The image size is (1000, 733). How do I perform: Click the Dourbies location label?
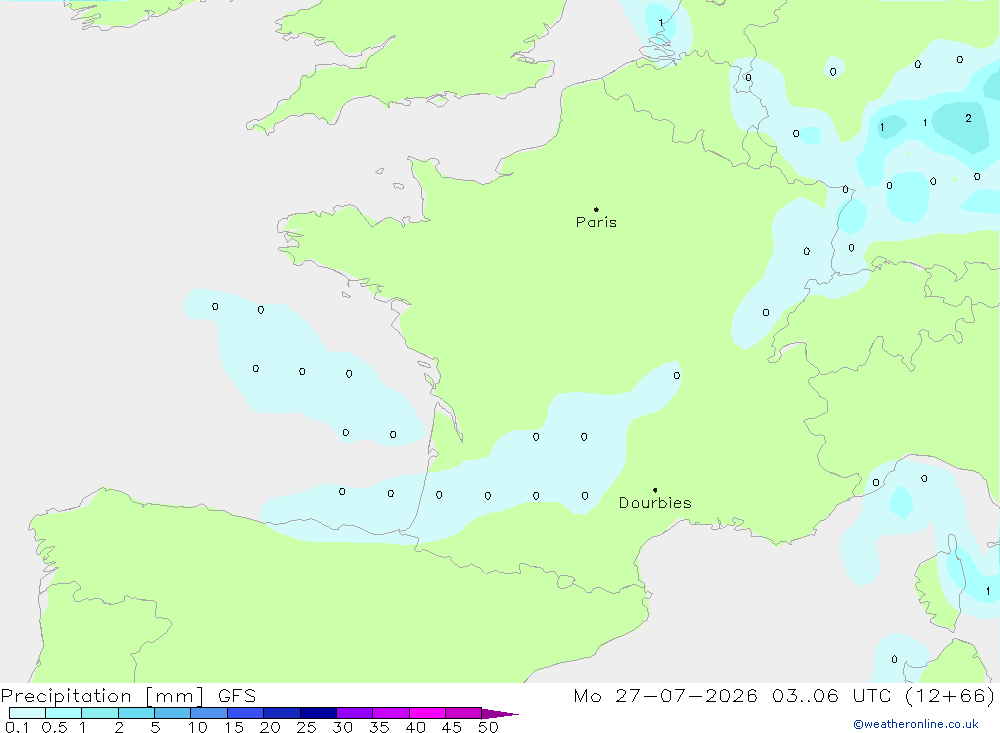(655, 503)
